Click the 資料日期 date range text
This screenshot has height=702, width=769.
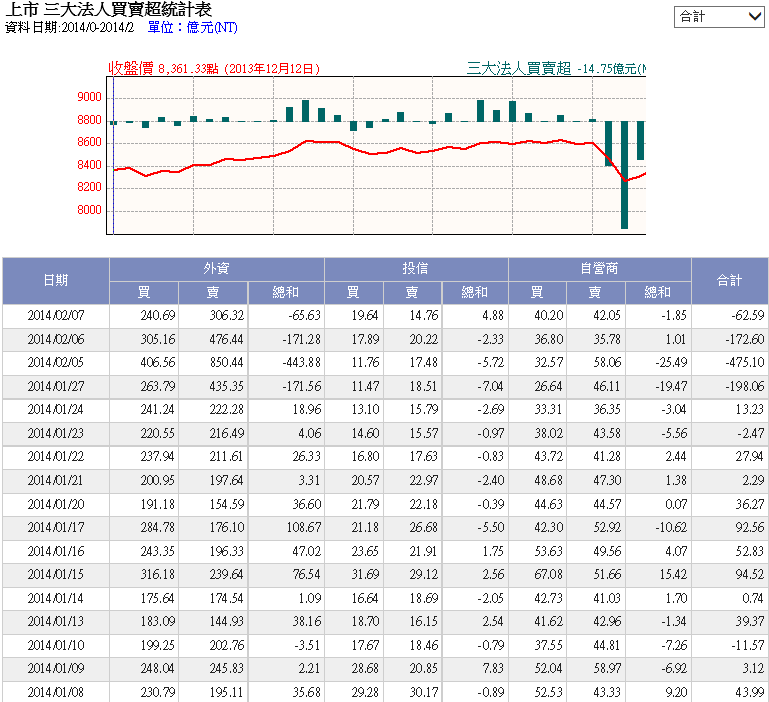[69, 27]
